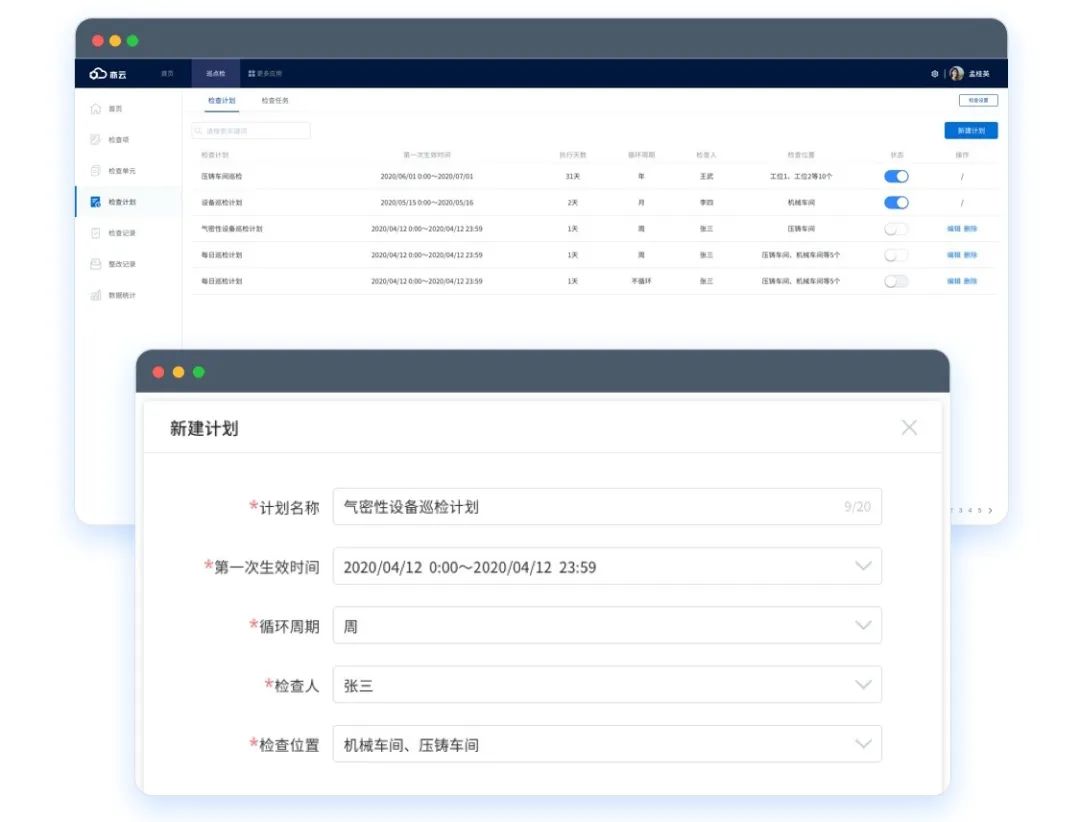1080x822 pixels.
Task: Turn off the 设备巡检计划 status switch
Action: [x=896, y=202]
